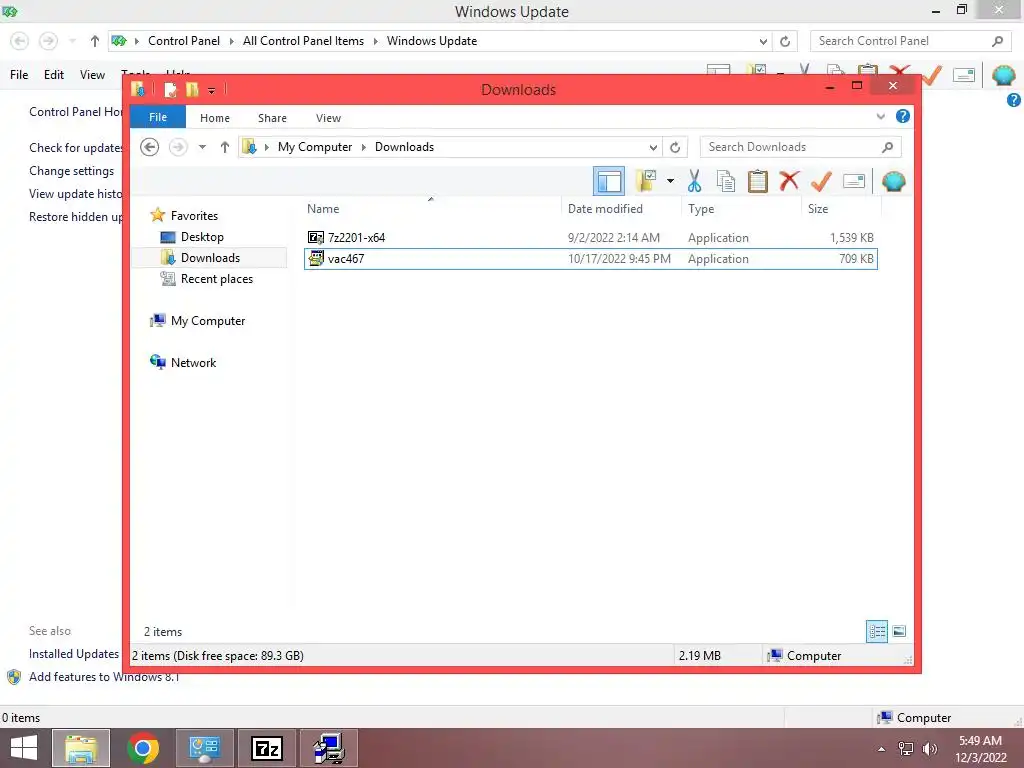
Task: Go up one level in Downloads window
Action: (x=225, y=147)
